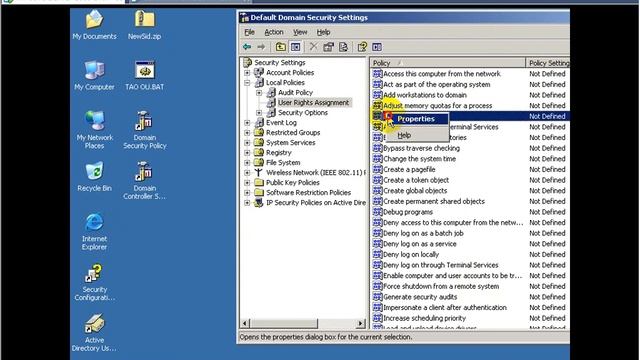Viewport: 640px width, 360px height.
Task: Select Domain Security Policy desktop shortcut
Action: [x=144, y=130]
